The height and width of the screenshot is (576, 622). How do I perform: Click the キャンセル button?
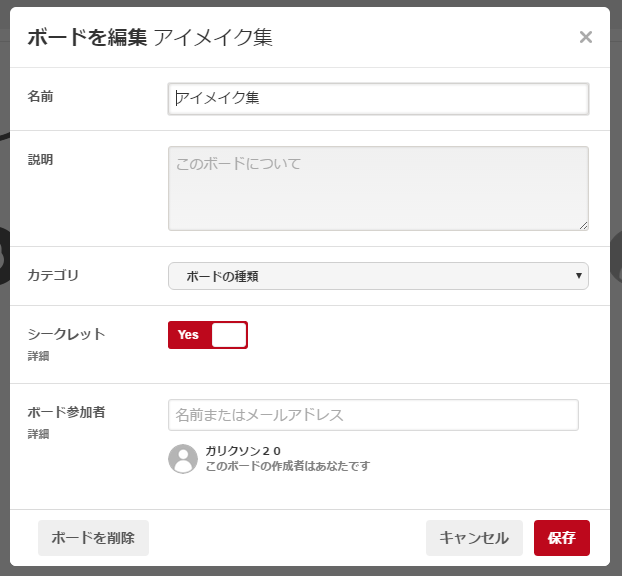pos(474,538)
